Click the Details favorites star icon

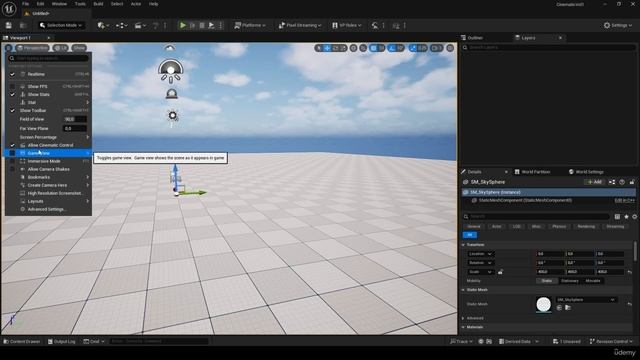[626, 217]
